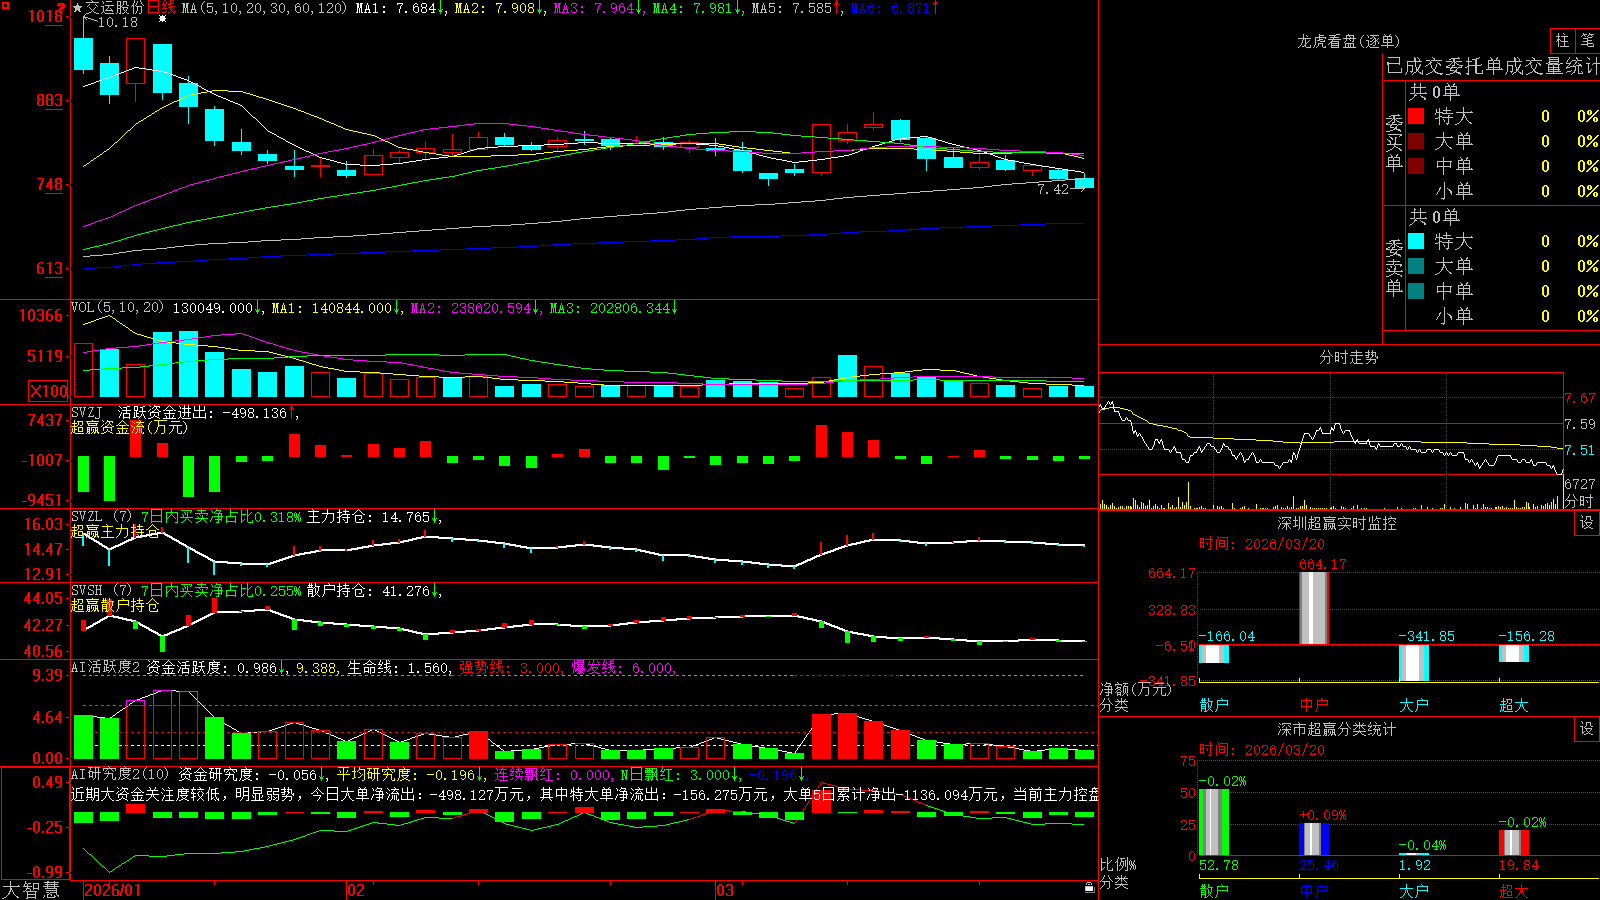
Task: Click 散户持仓: 41.276 value
Action: (x=373, y=591)
